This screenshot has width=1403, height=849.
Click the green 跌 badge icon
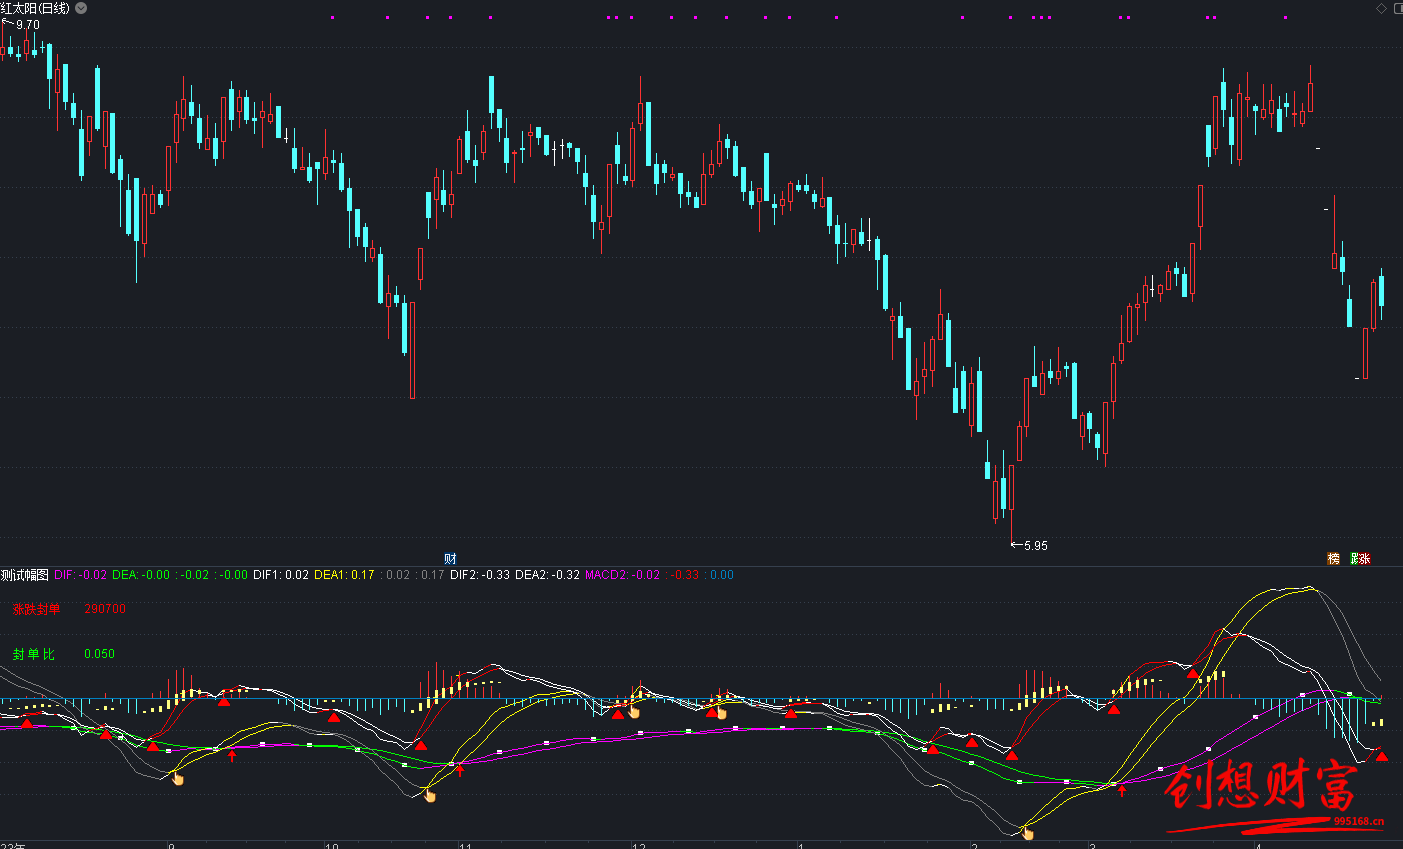[x=1355, y=559]
